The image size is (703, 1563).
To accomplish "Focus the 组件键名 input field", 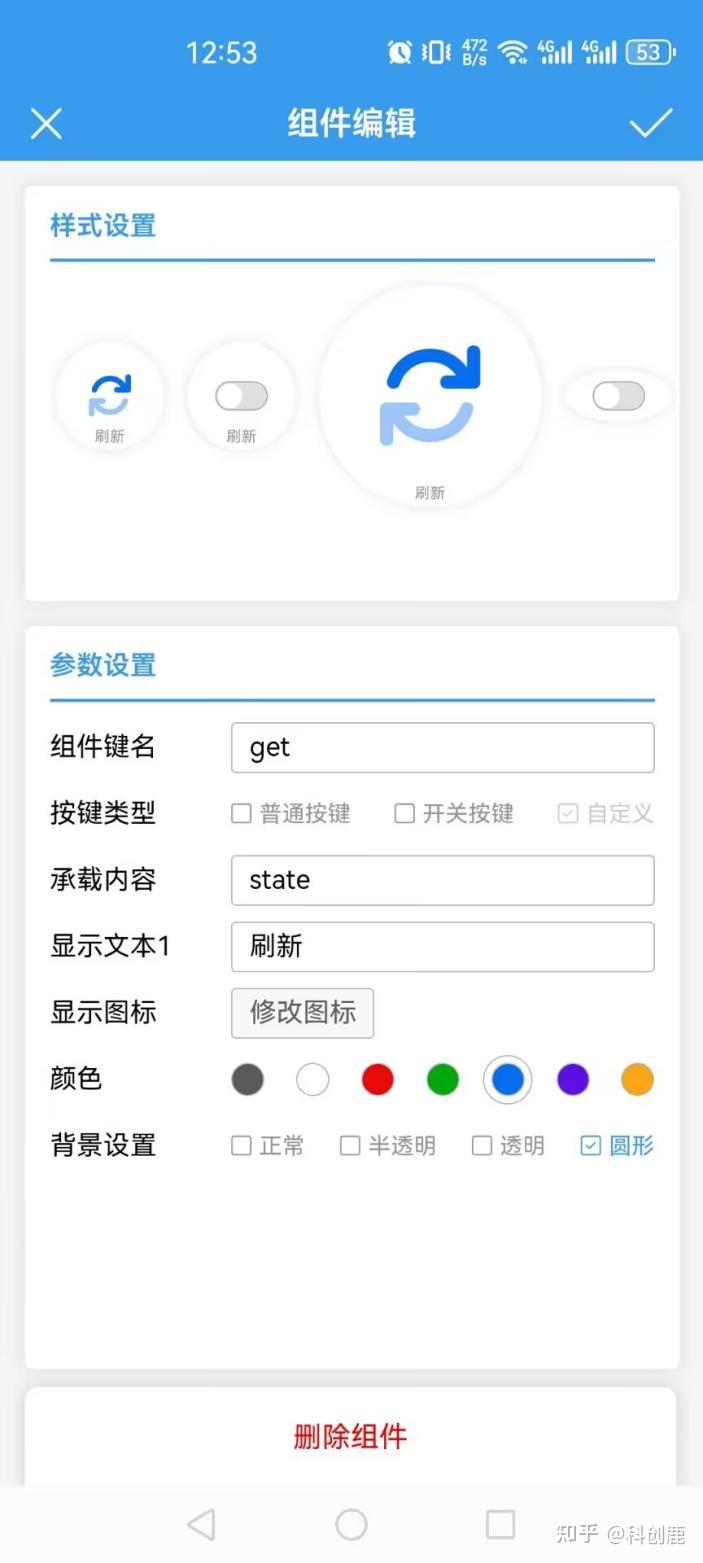I will point(442,748).
